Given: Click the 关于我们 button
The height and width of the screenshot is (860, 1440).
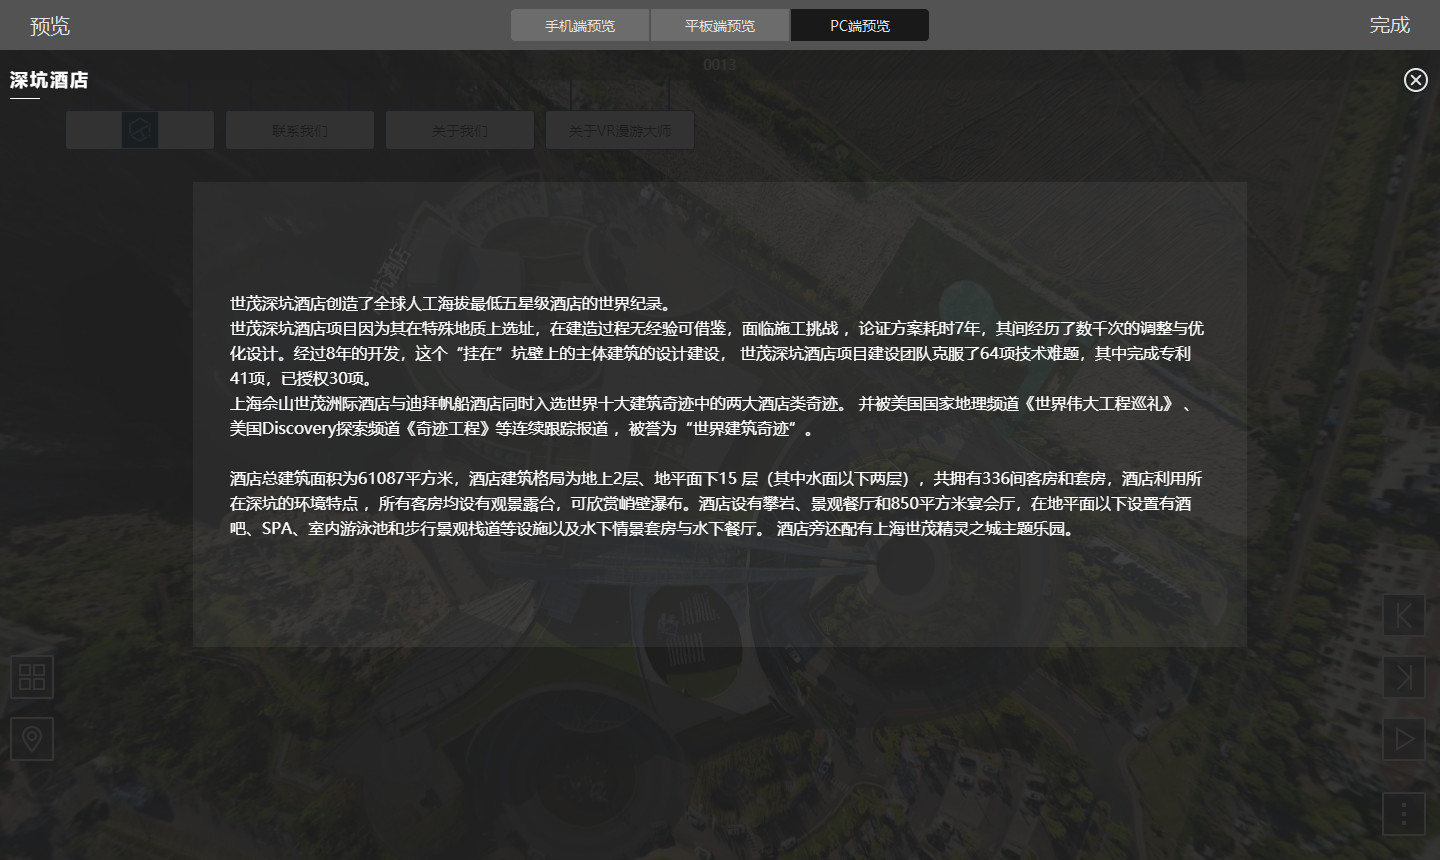Looking at the screenshot, I should coord(460,130).
